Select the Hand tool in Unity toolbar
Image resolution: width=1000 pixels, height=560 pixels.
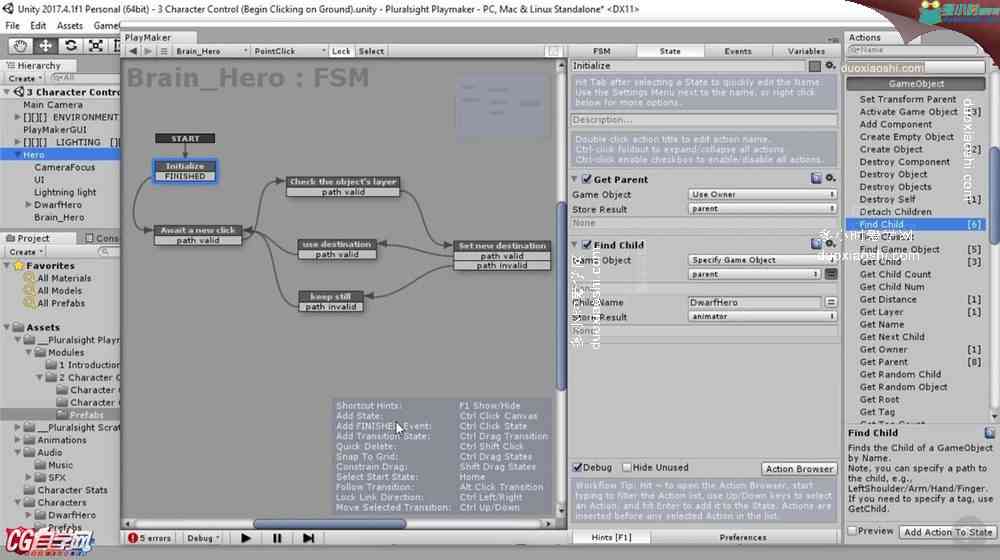pos(20,46)
